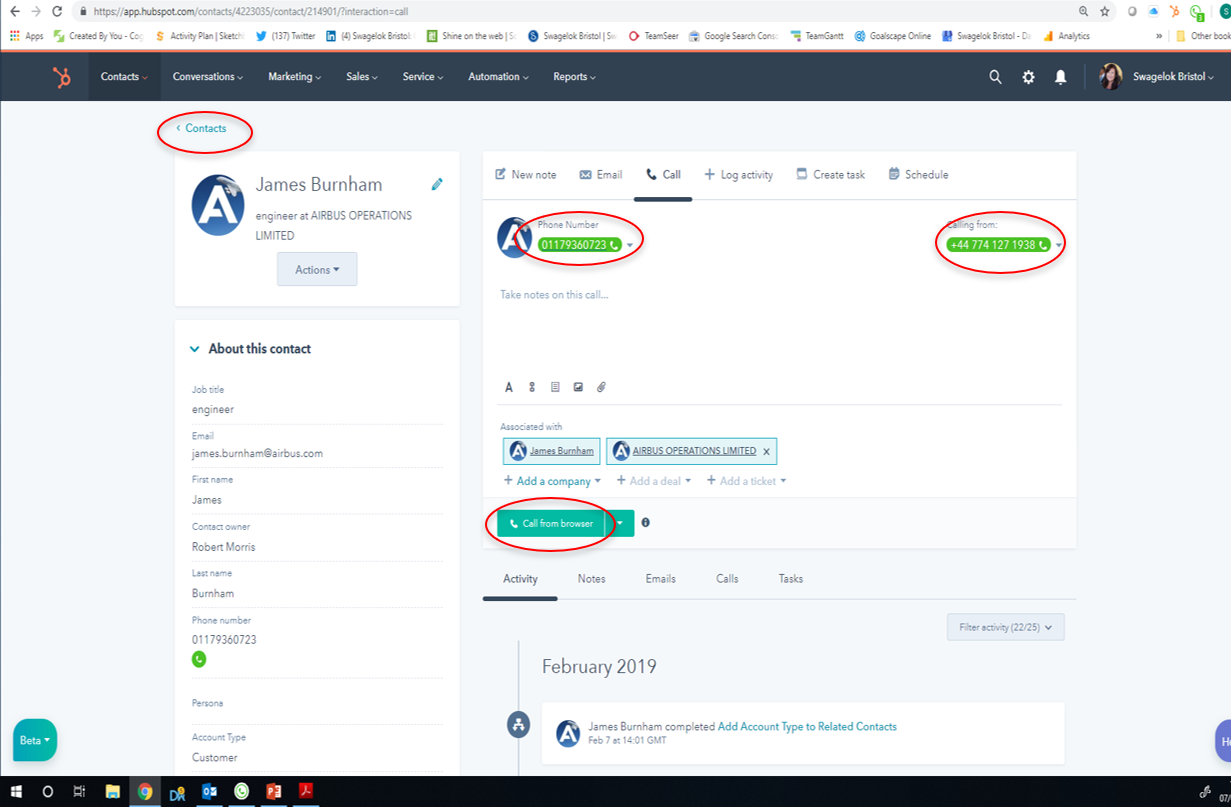Image resolution: width=1231 pixels, height=807 pixels.
Task: Open the Reports navigation menu
Action: coord(574,77)
